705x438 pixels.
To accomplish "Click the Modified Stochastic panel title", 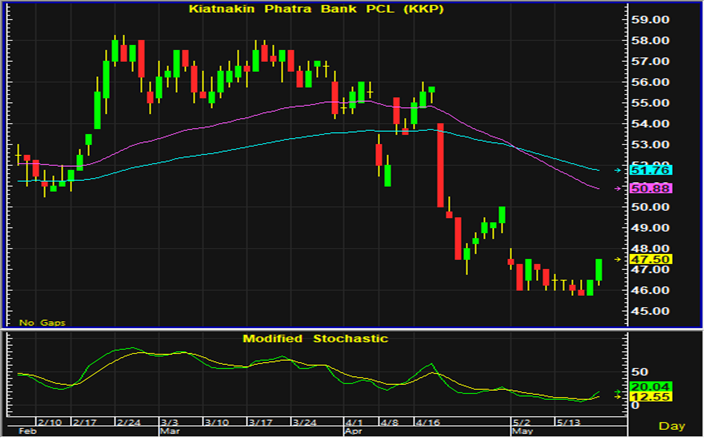I will pos(315,339).
